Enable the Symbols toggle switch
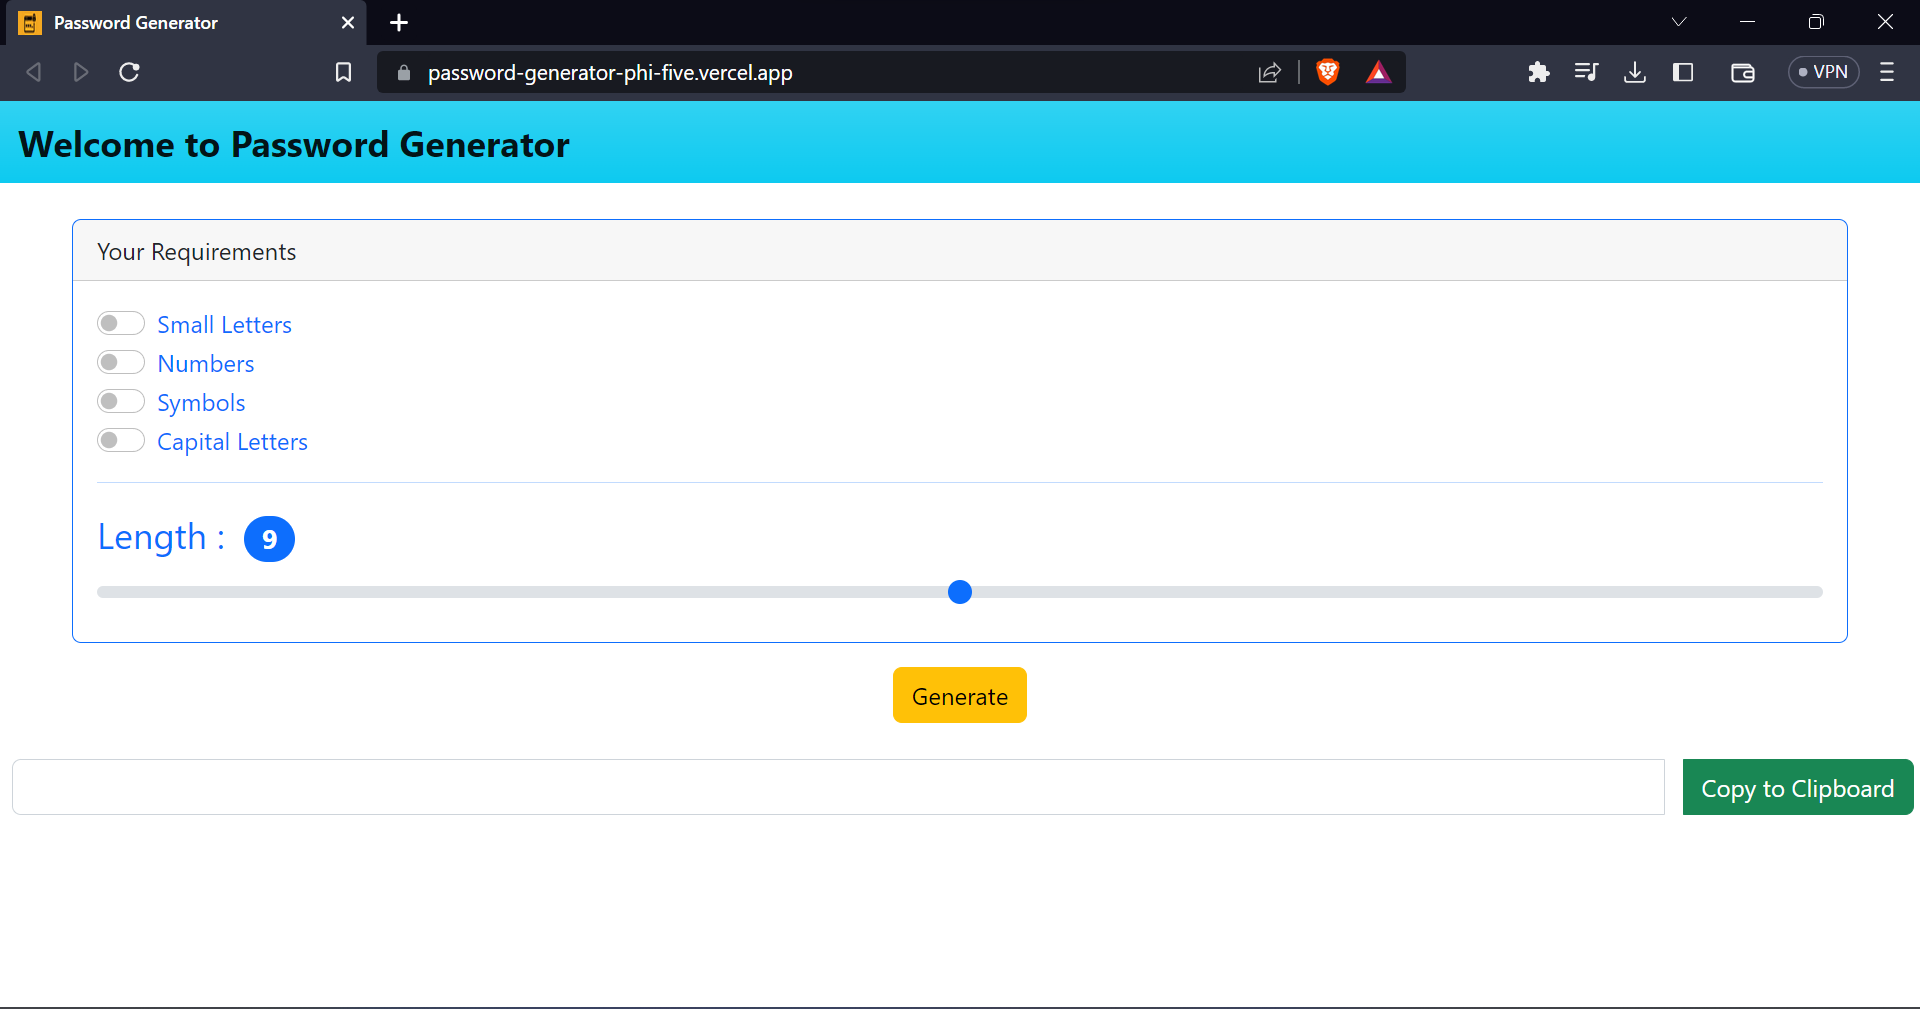The width and height of the screenshot is (1920, 1009). click(x=121, y=402)
